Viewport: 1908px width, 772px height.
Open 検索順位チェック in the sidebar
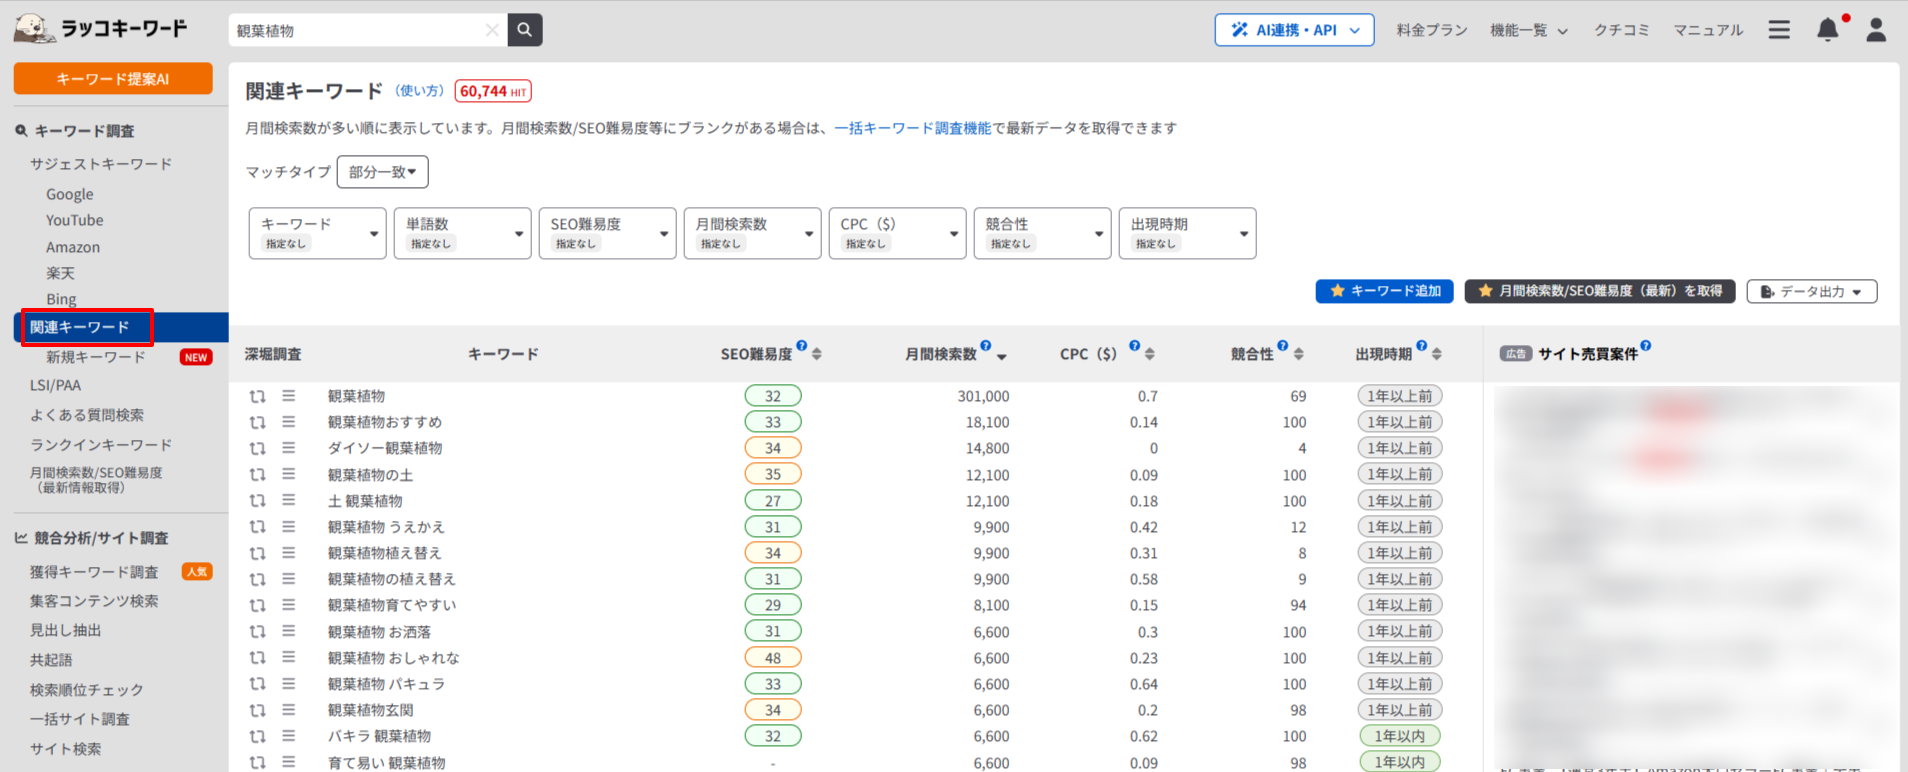point(87,690)
